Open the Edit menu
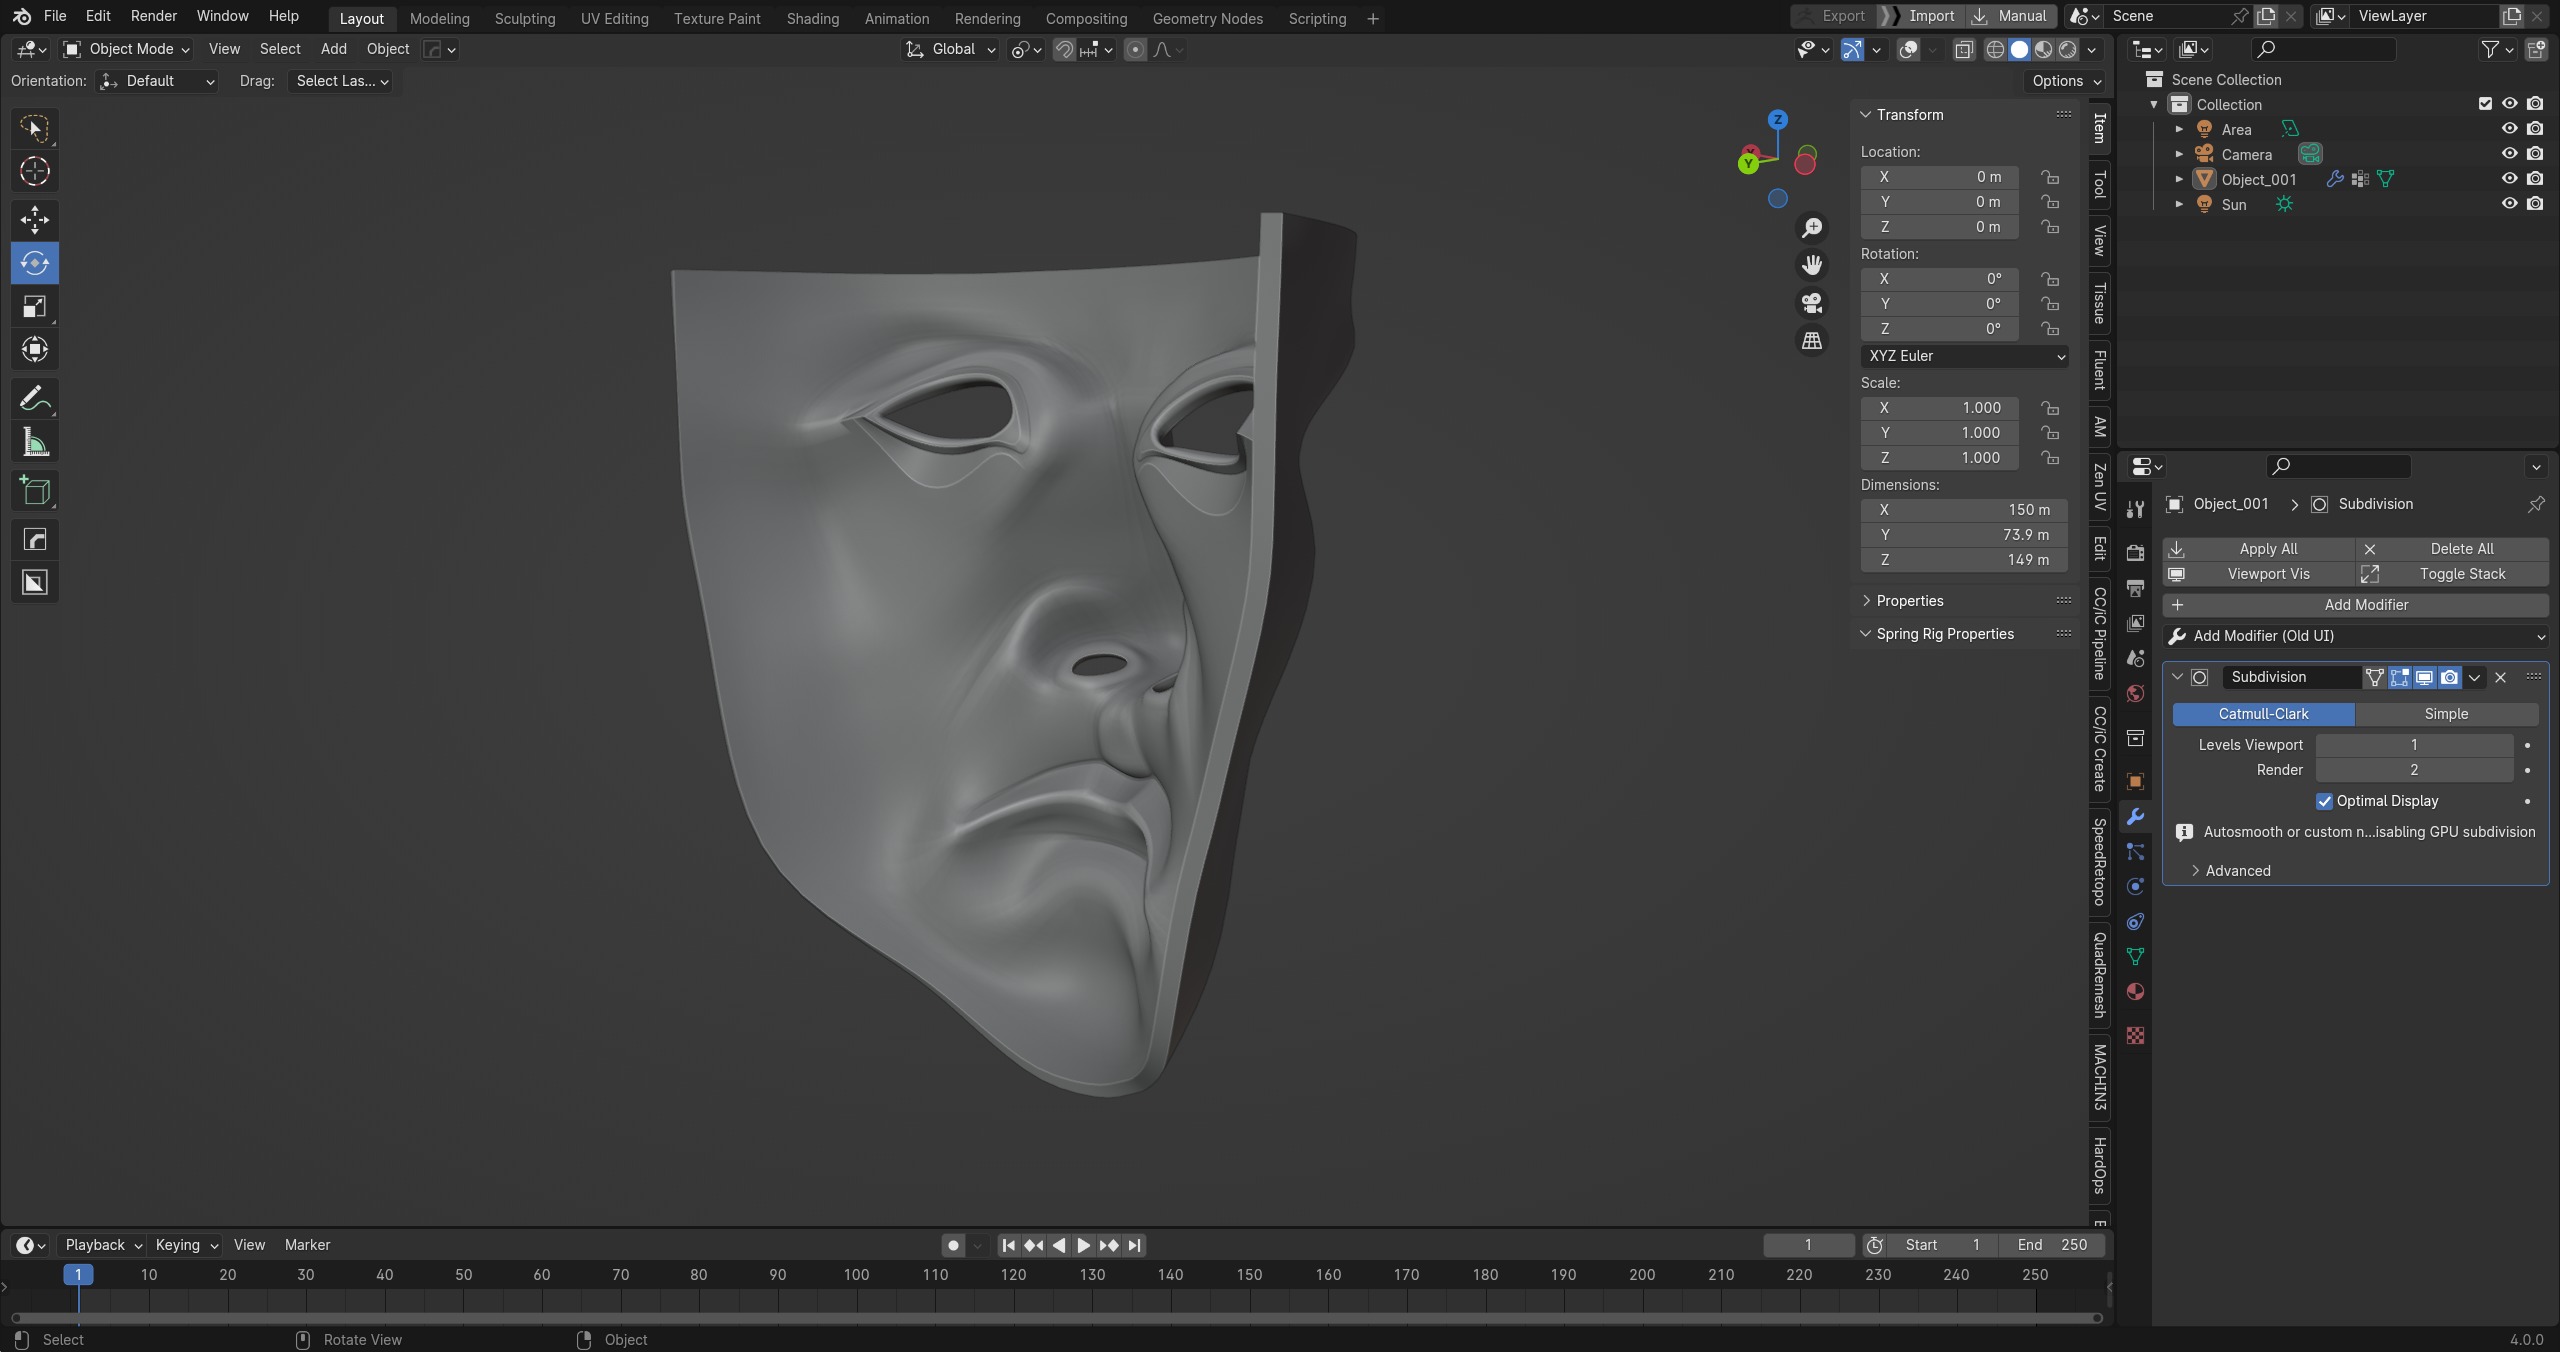The image size is (2560, 1352). tap(98, 16)
